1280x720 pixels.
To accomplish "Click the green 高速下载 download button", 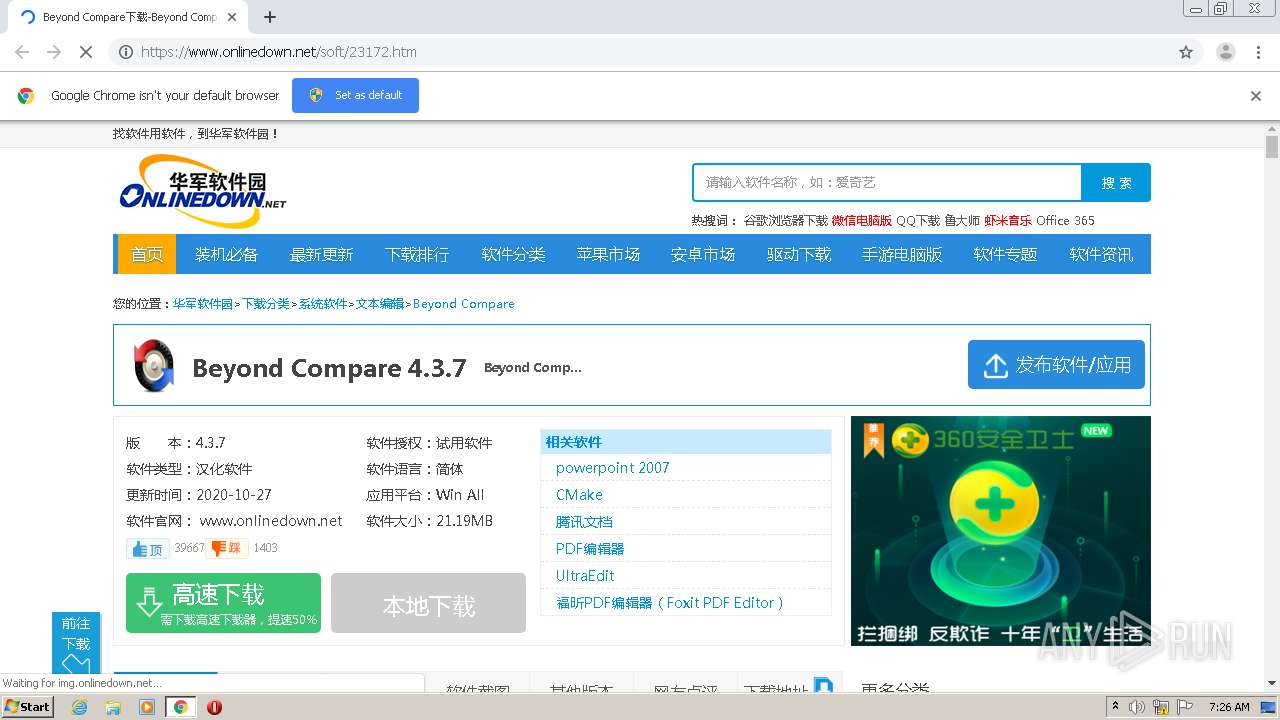I will click(223, 603).
